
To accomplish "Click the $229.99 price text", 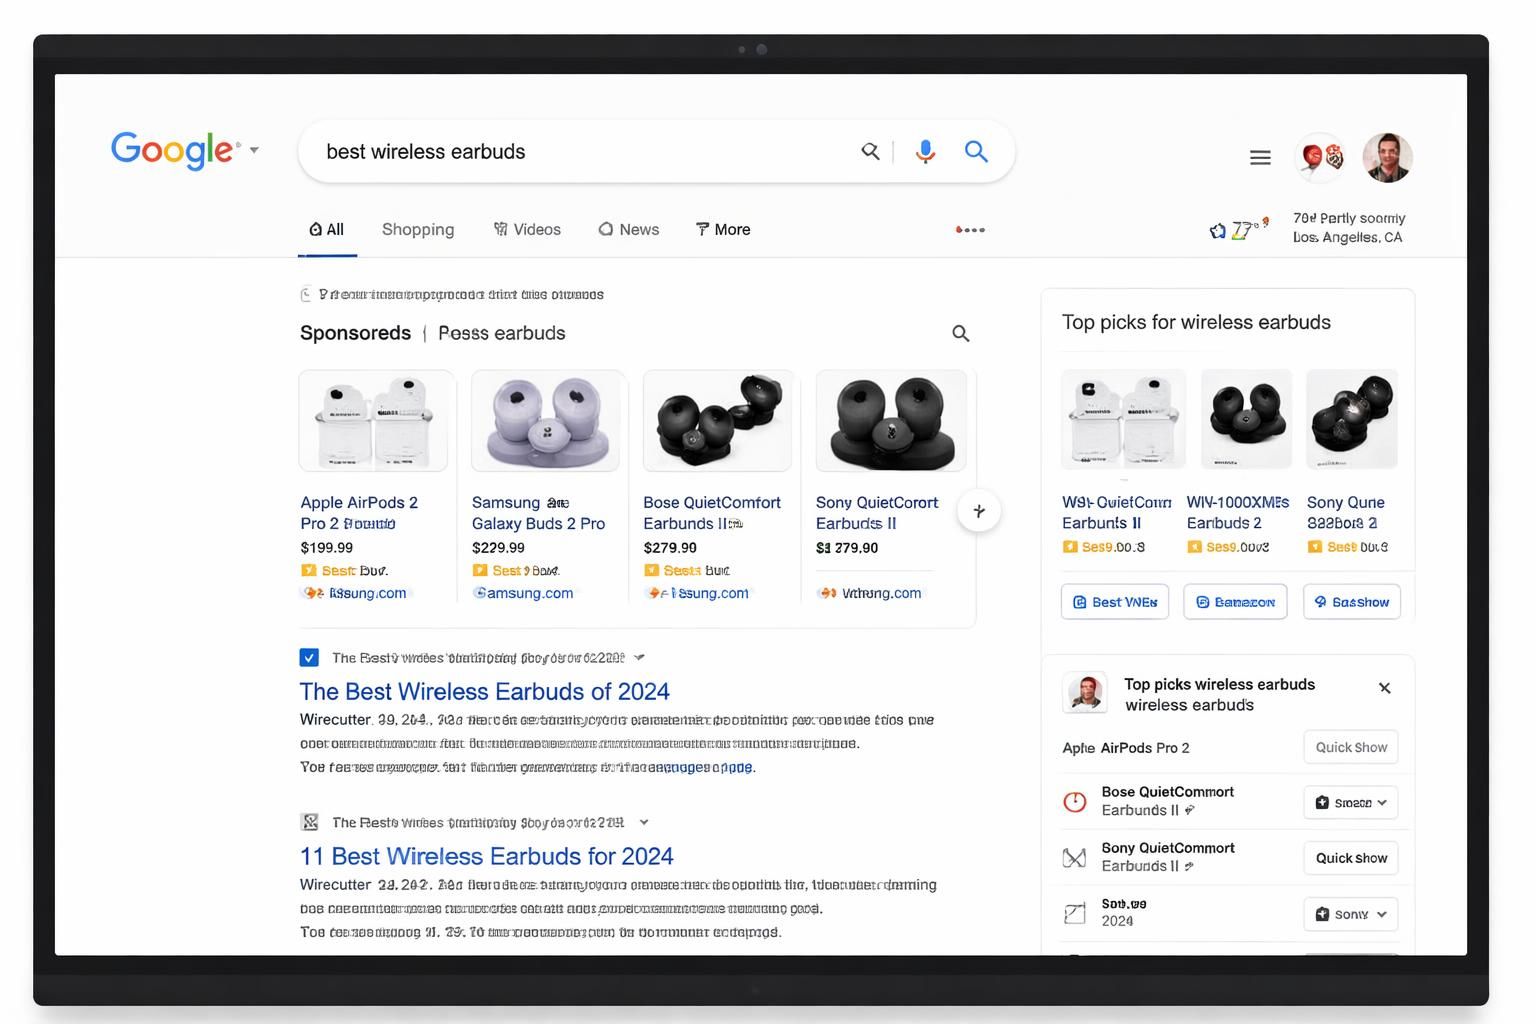I will click(x=498, y=548).
